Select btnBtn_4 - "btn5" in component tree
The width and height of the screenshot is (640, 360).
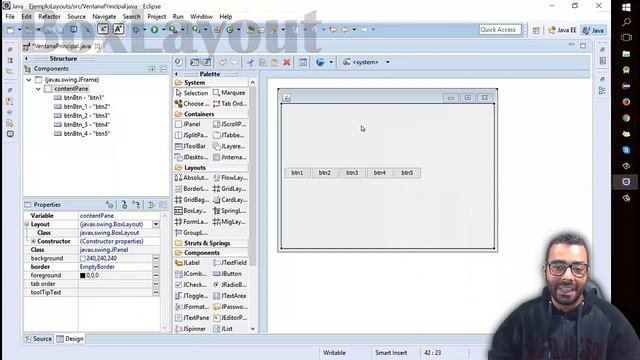click(82, 133)
